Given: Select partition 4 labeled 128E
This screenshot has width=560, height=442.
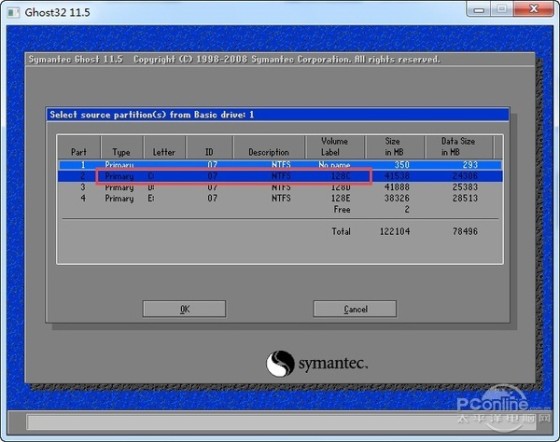Looking at the screenshot, I should (280, 198).
